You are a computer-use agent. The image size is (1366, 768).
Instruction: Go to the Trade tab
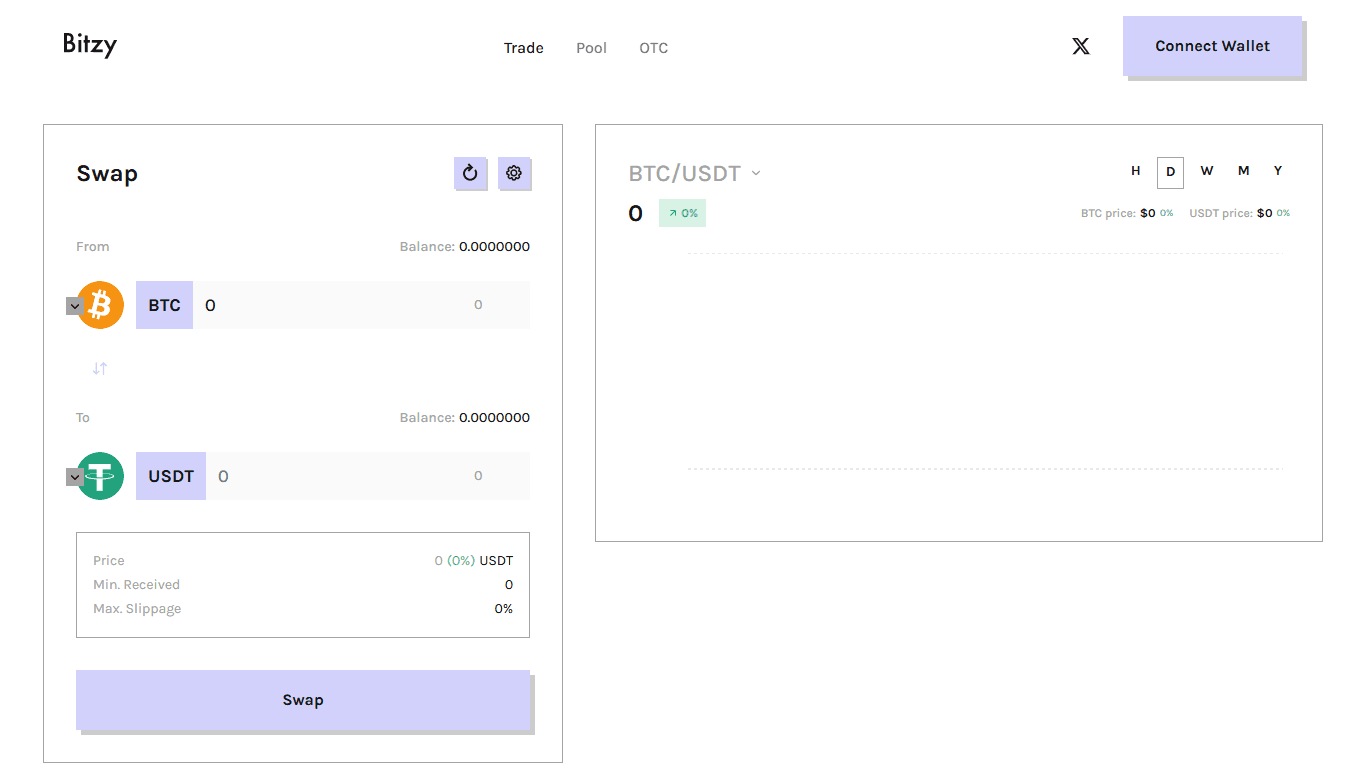(x=524, y=48)
